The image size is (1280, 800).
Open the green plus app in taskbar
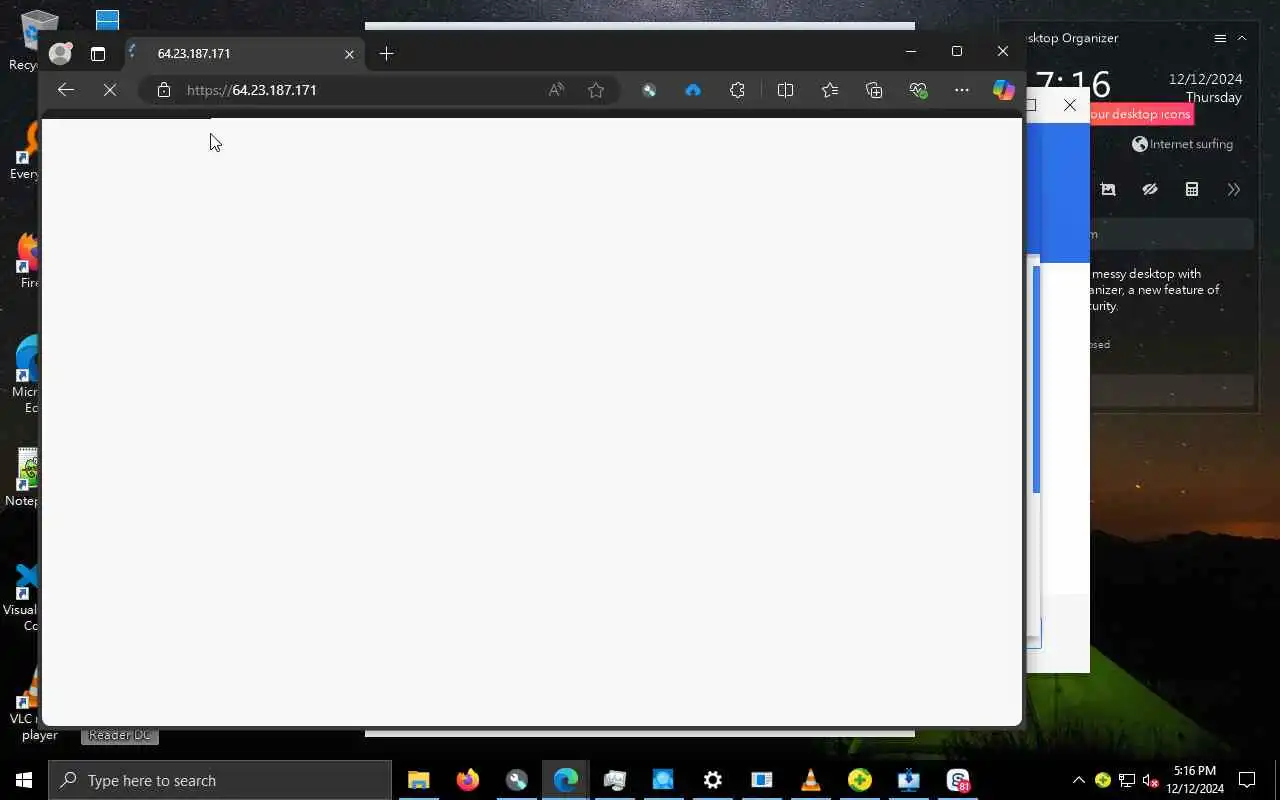point(859,780)
